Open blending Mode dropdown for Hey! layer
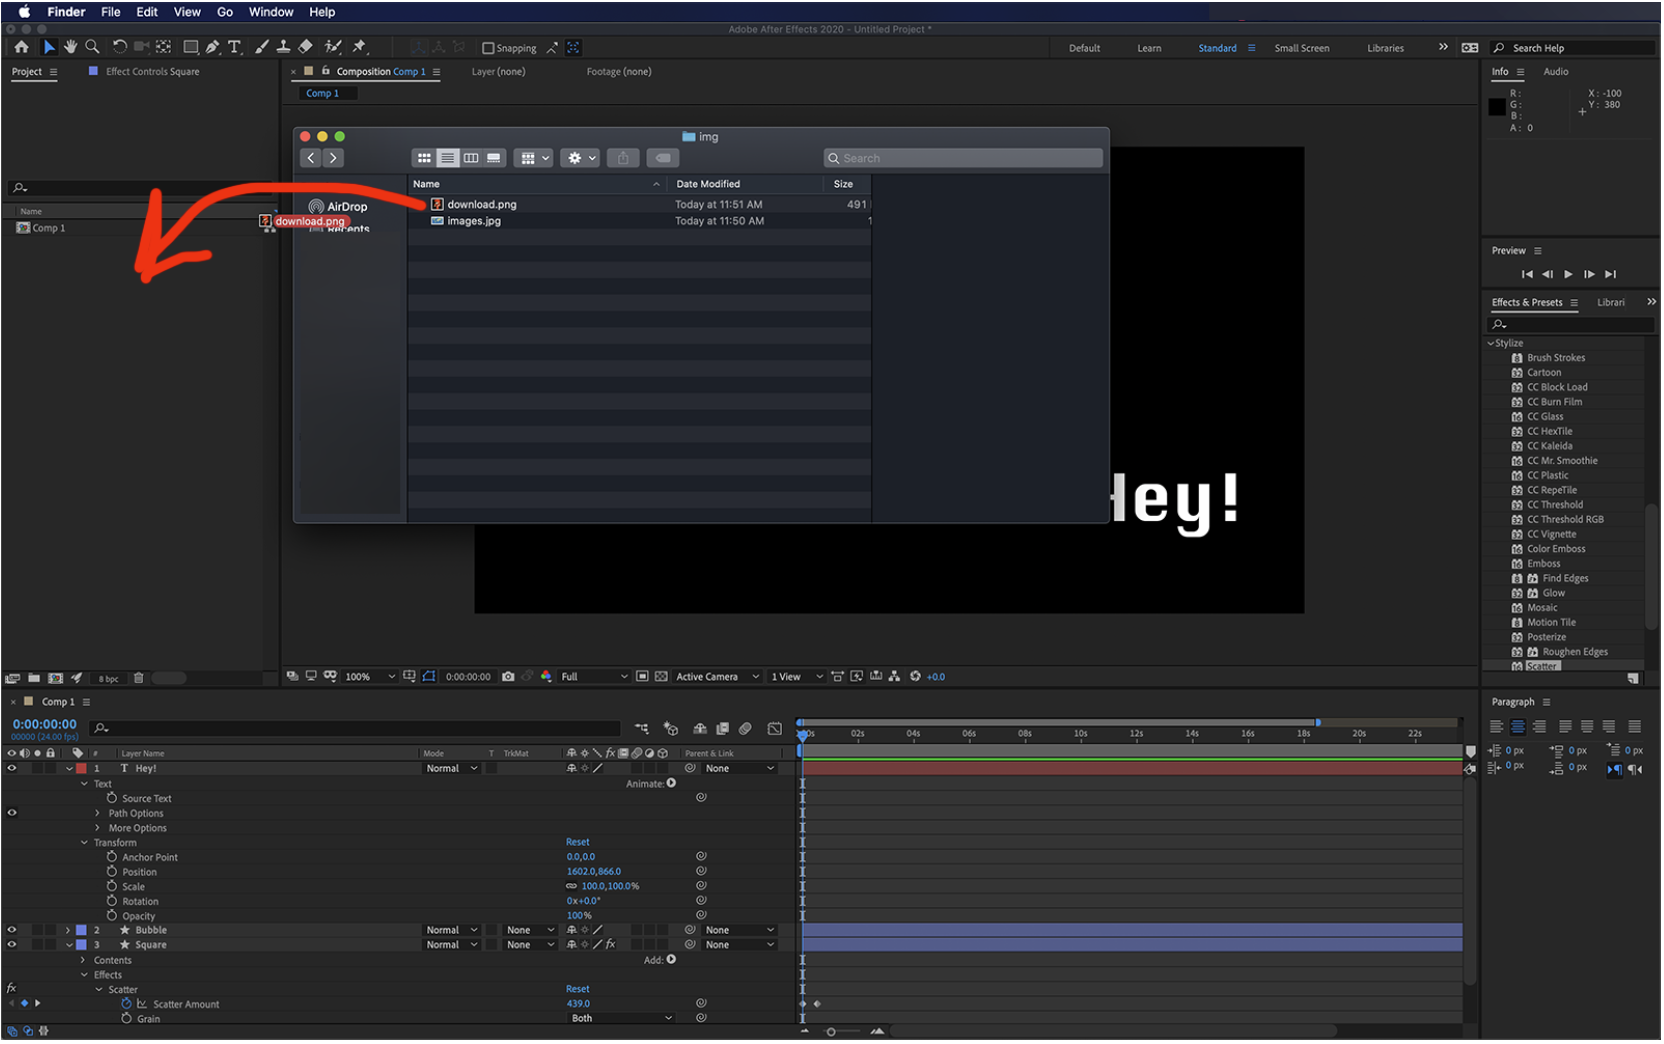 (452, 769)
